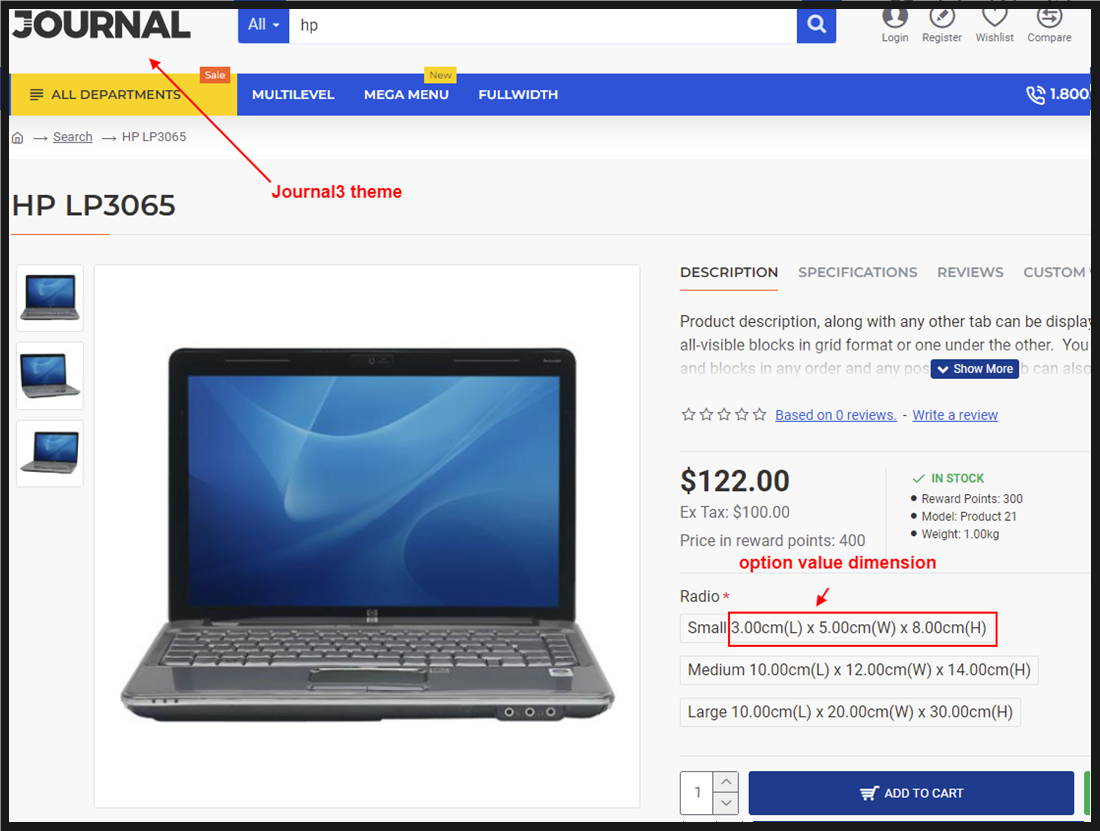Open the Wishlist heart icon

click(x=994, y=16)
